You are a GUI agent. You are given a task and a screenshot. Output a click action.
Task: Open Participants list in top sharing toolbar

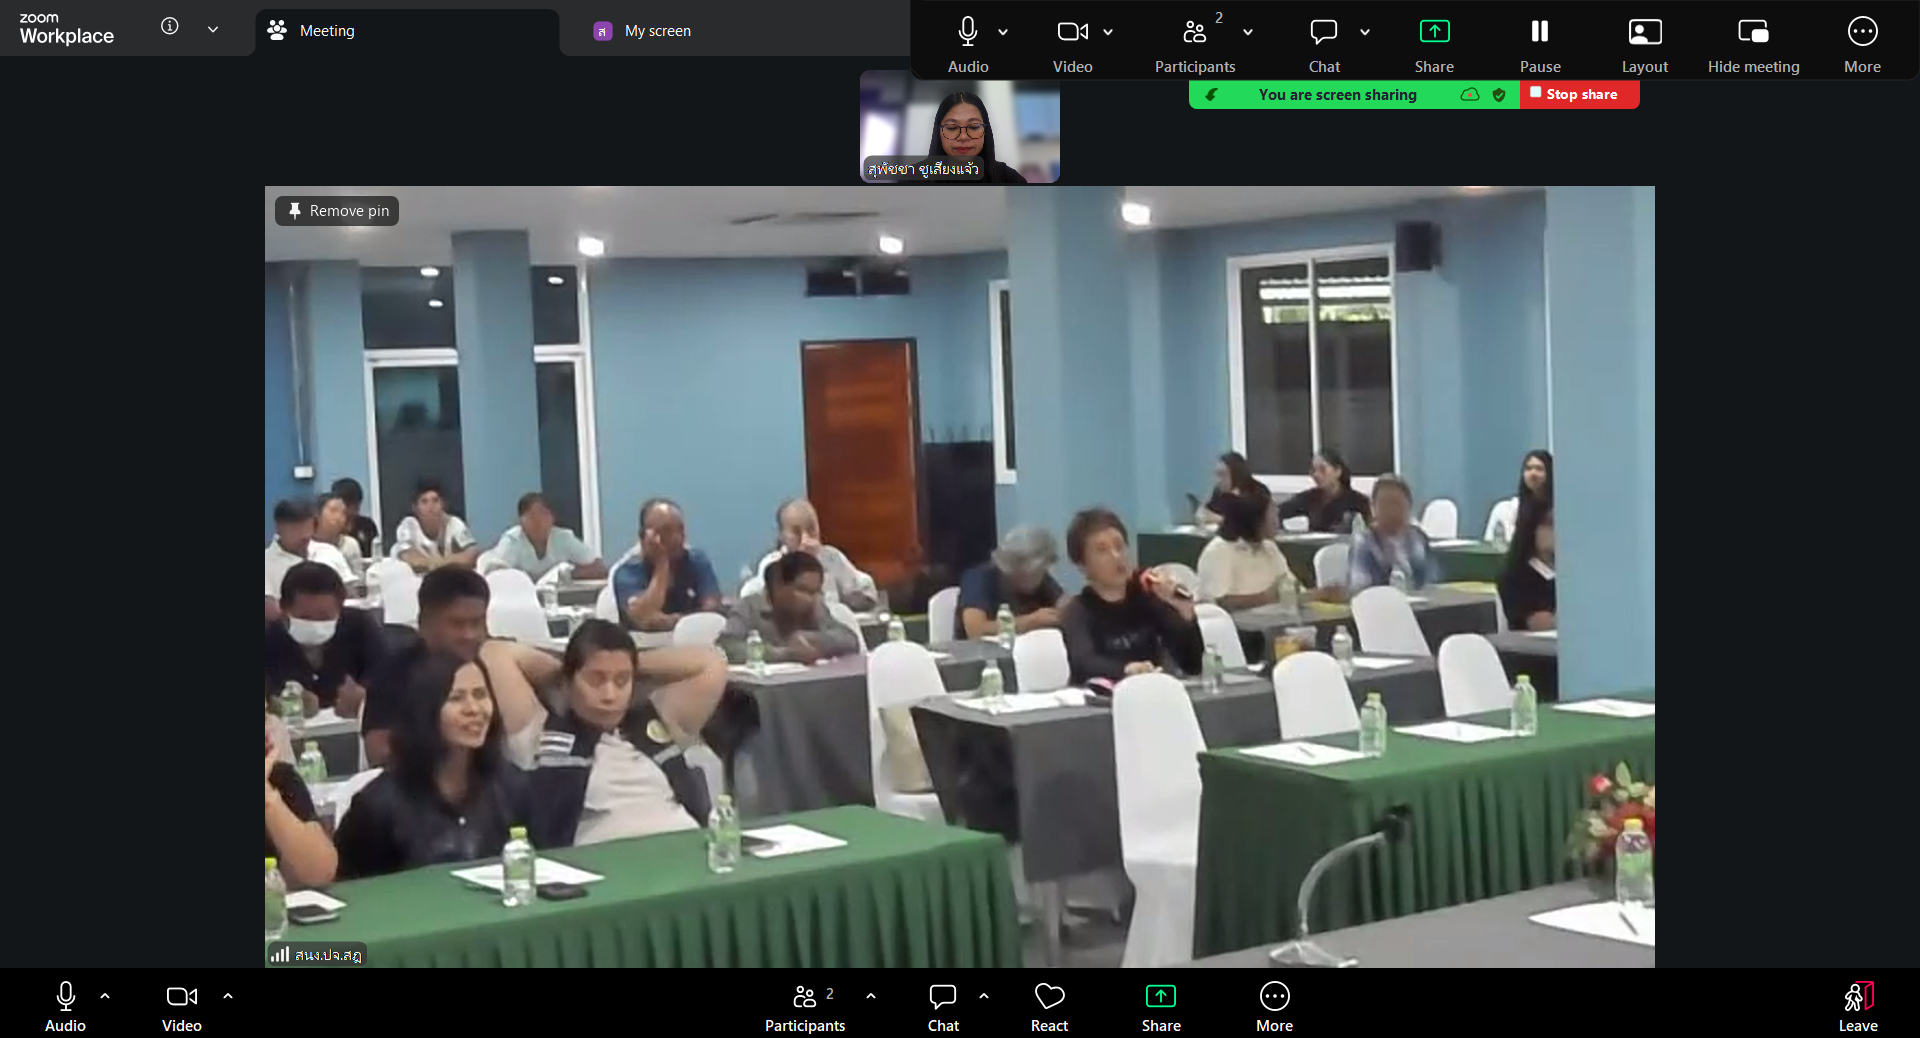click(1194, 44)
